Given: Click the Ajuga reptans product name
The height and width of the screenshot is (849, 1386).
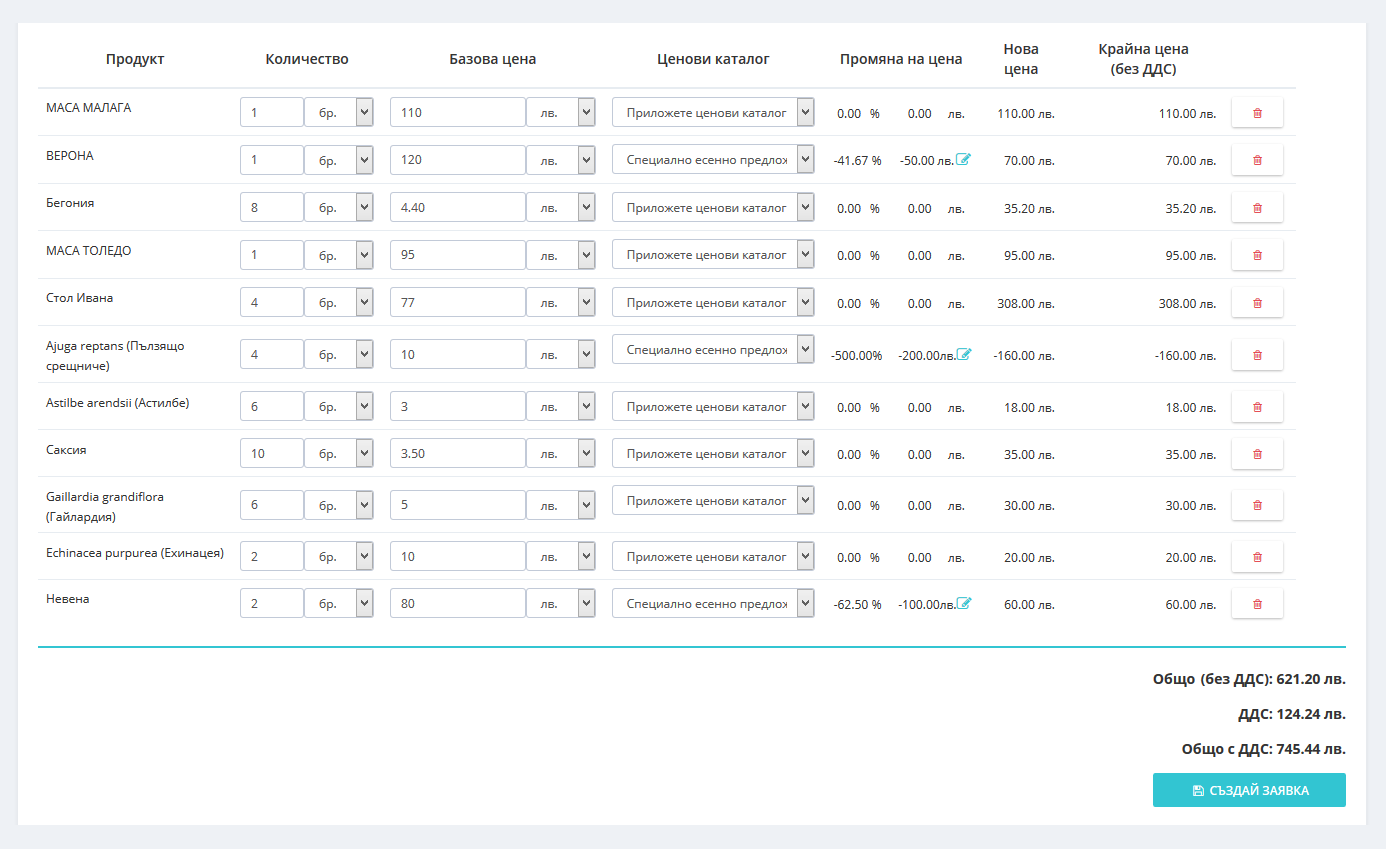Looking at the screenshot, I should (115, 355).
